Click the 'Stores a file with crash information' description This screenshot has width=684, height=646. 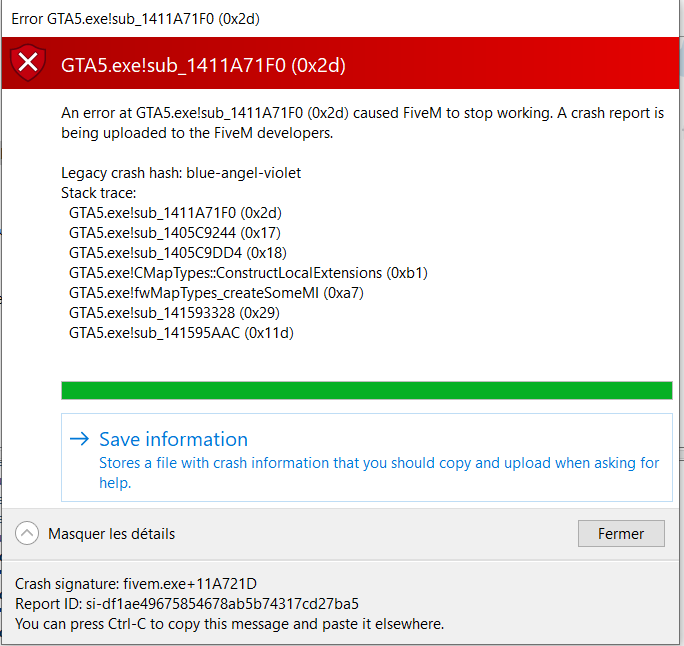pyautogui.click(x=379, y=473)
